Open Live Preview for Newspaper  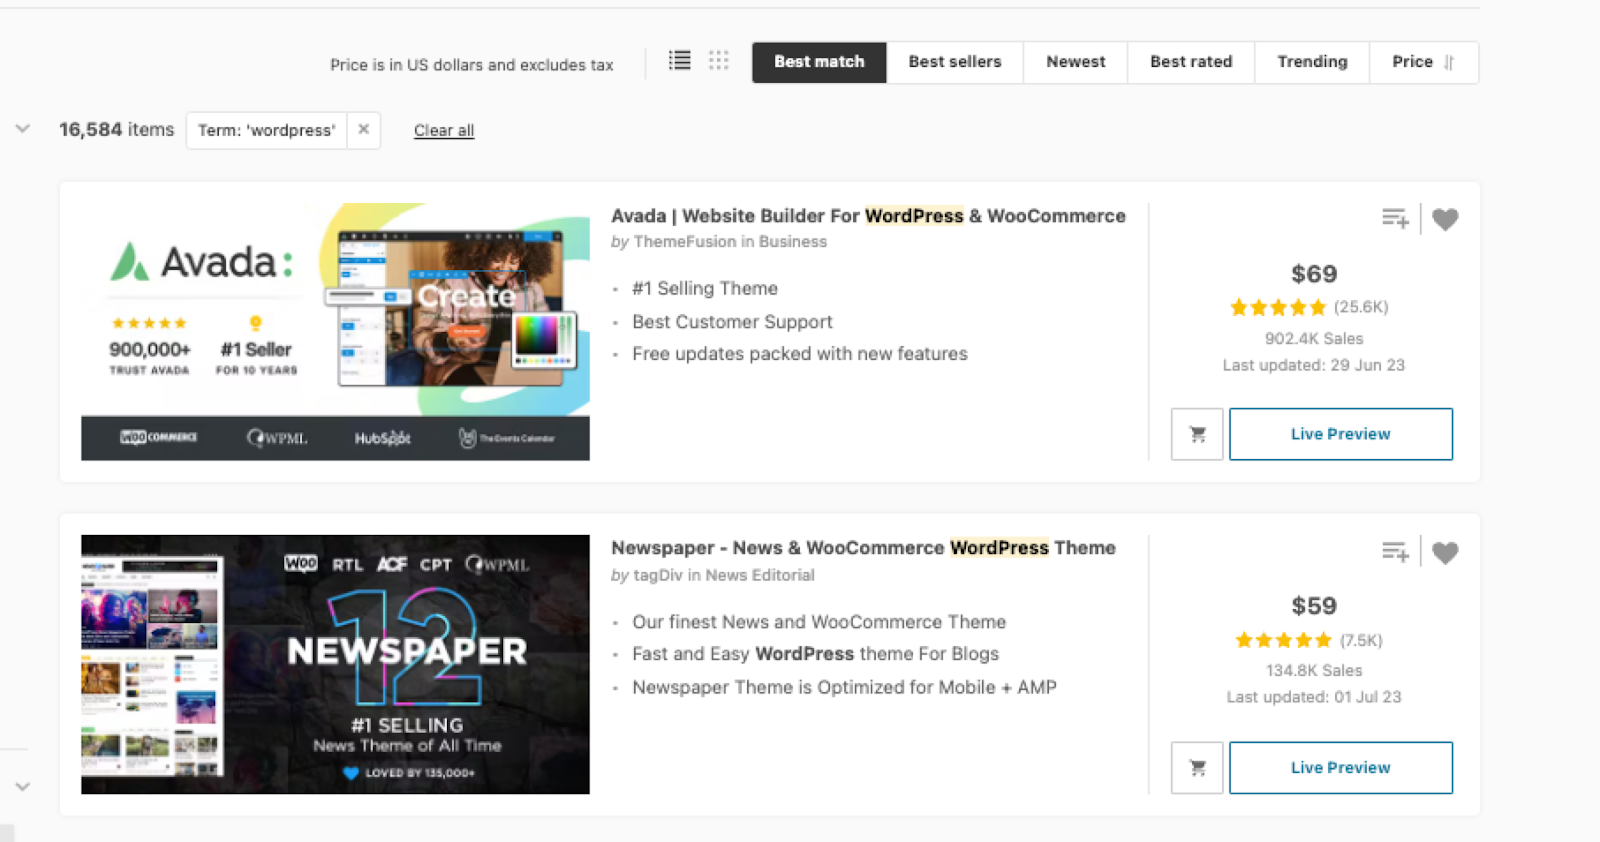(x=1340, y=768)
